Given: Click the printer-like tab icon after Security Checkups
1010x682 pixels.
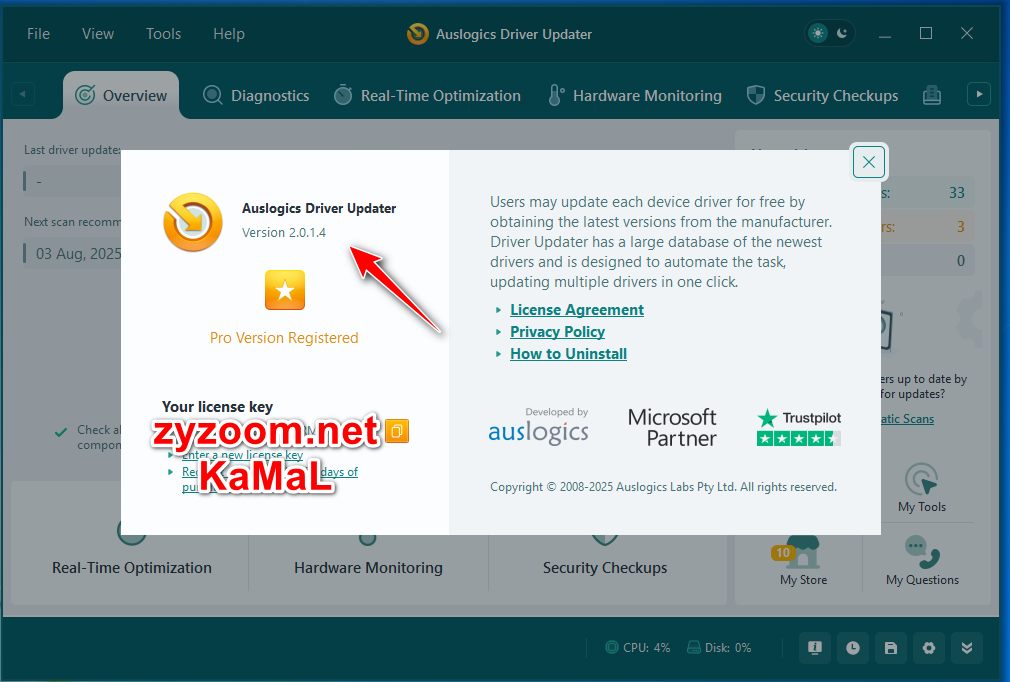Looking at the screenshot, I should click(931, 95).
